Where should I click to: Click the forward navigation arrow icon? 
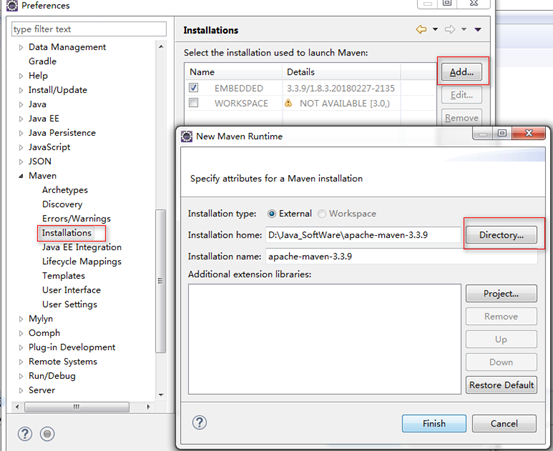[x=450, y=30]
